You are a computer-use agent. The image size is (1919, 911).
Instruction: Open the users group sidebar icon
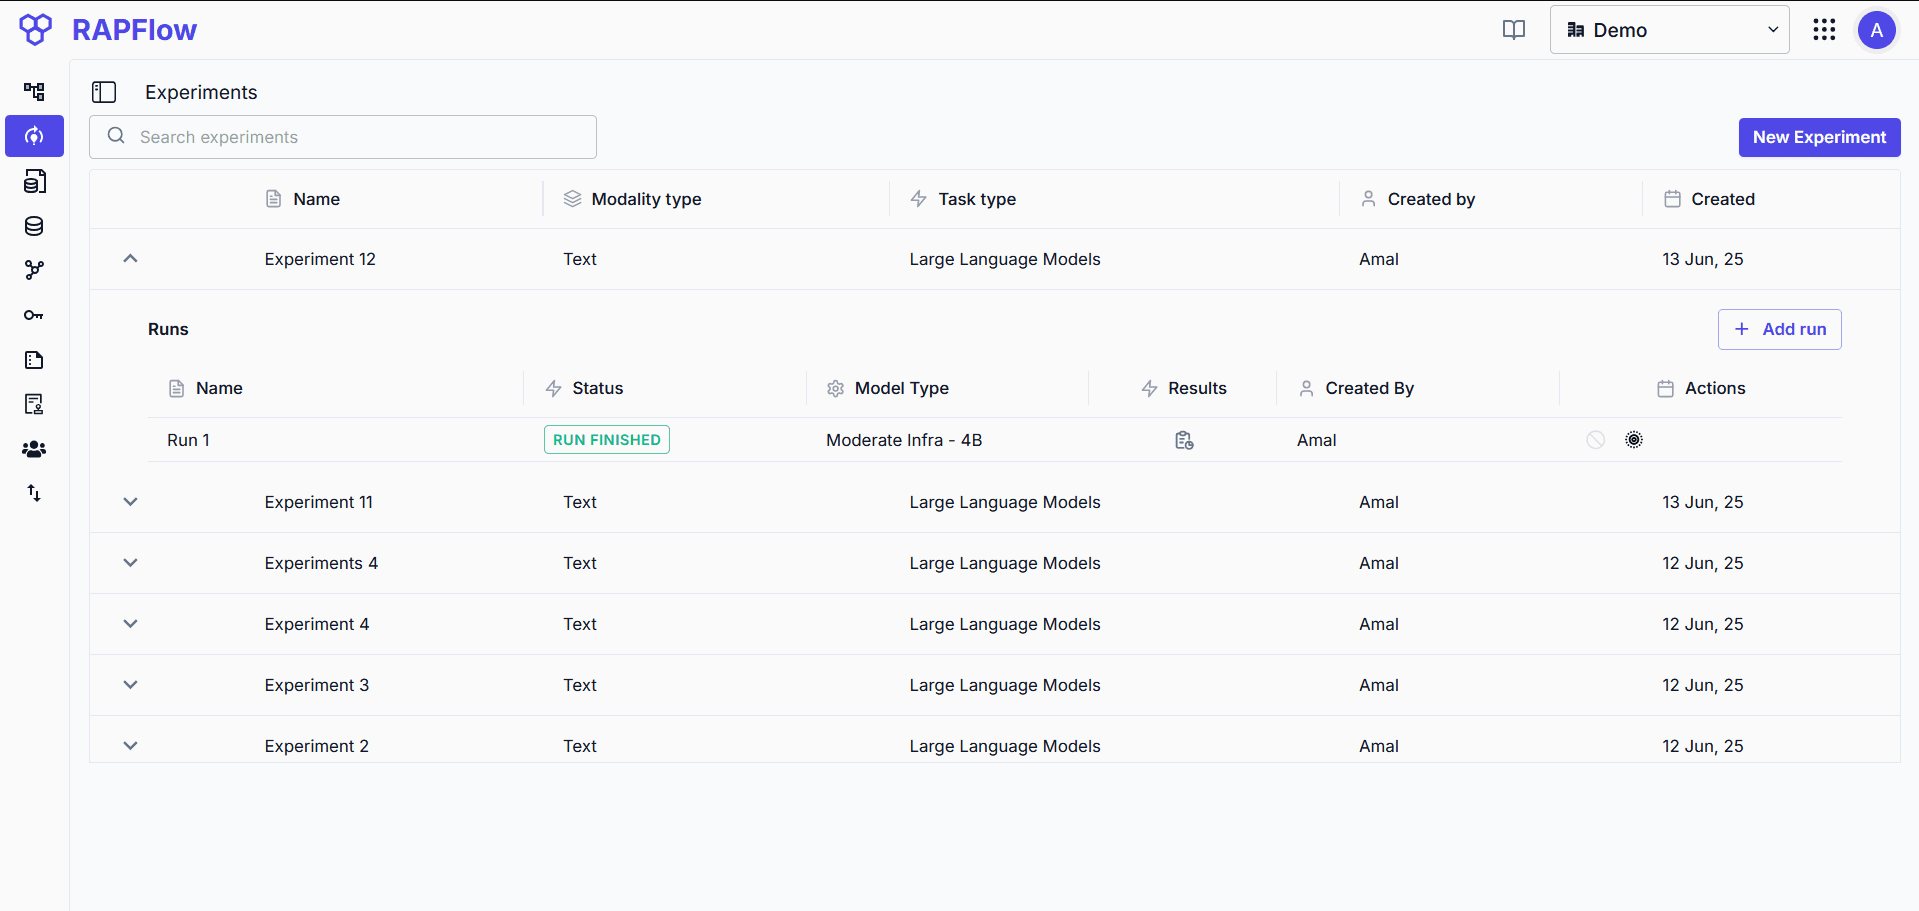pos(34,449)
